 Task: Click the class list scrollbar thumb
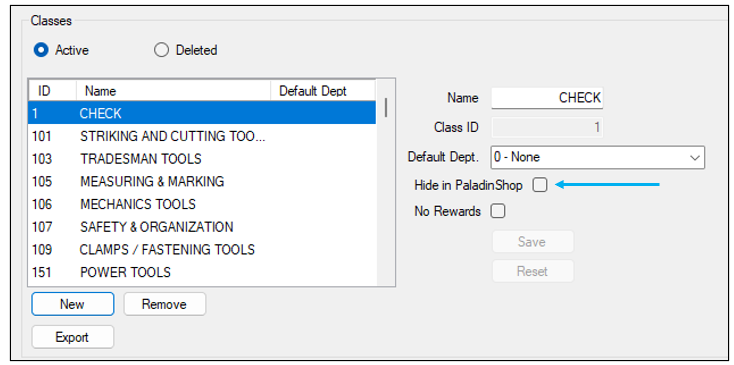coord(386,107)
